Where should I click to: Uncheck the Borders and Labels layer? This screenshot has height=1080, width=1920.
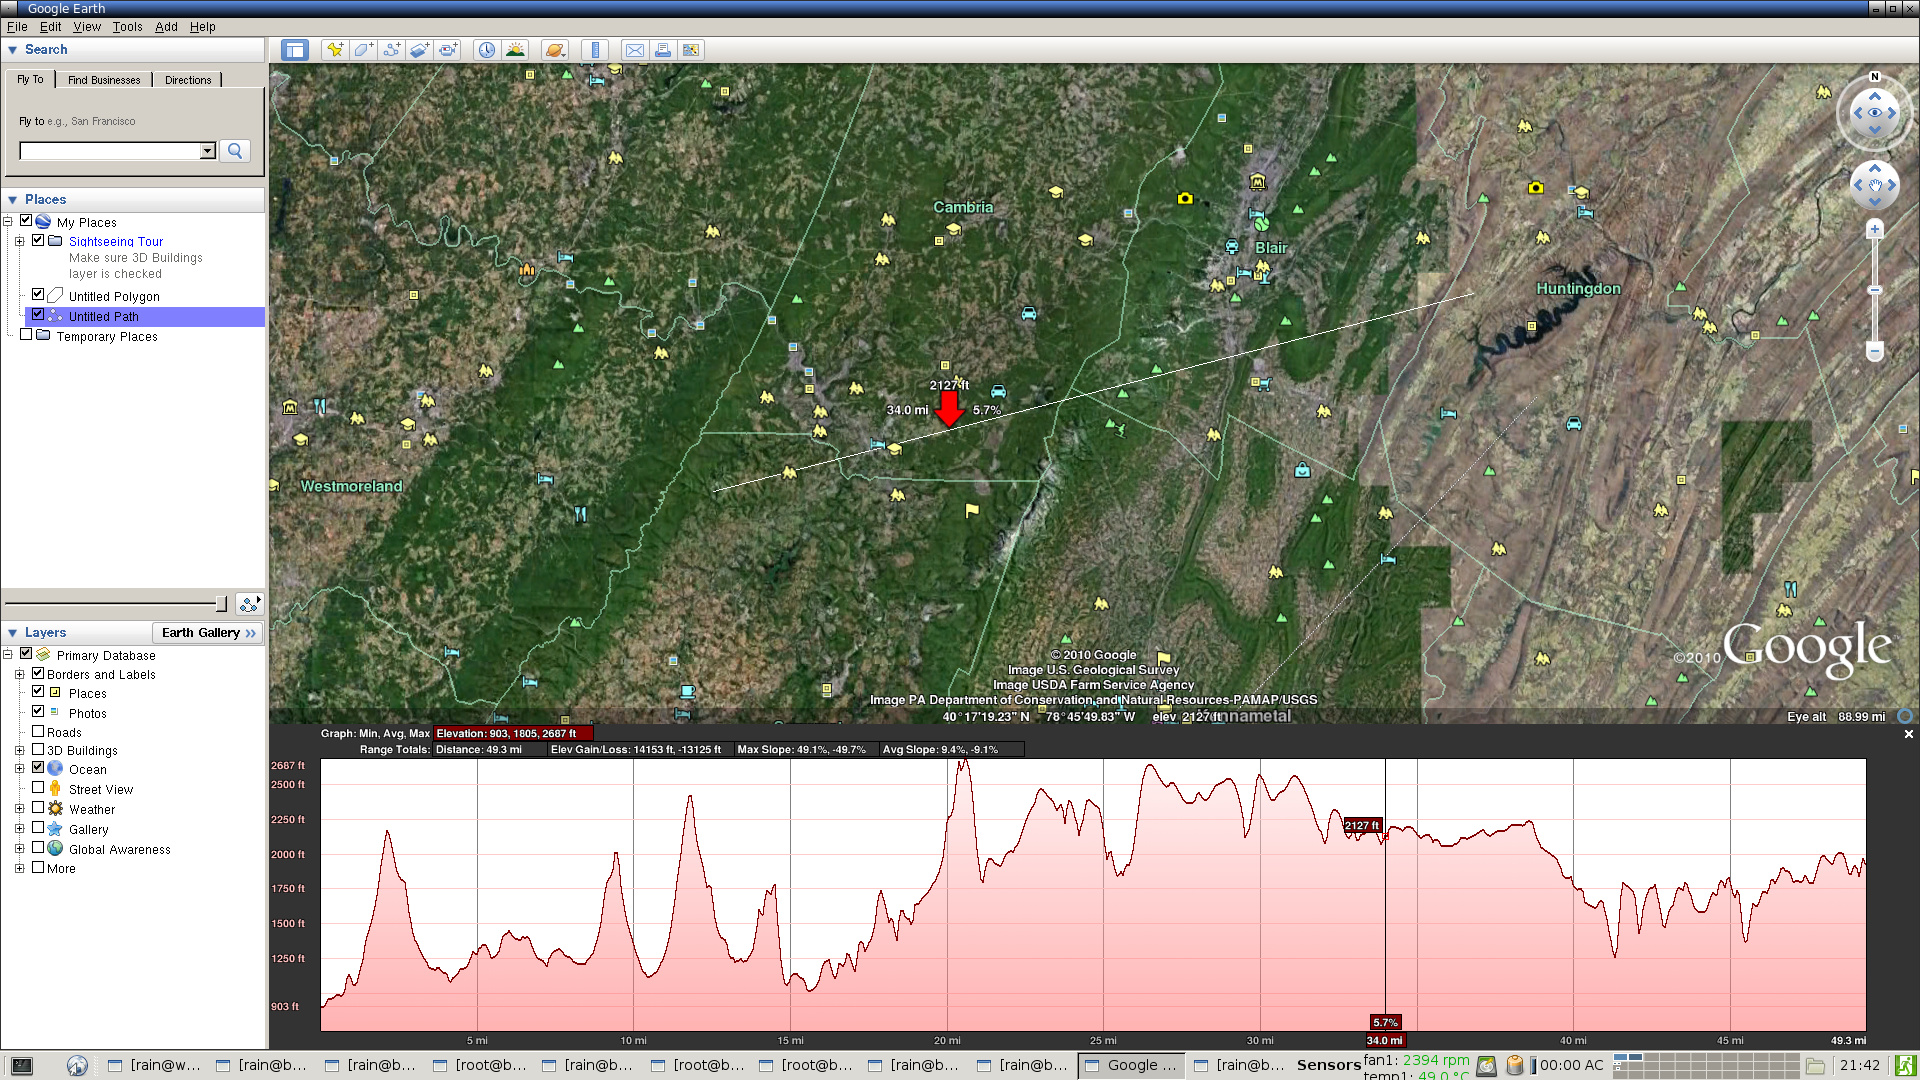pyautogui.click(x=38, y=673)
